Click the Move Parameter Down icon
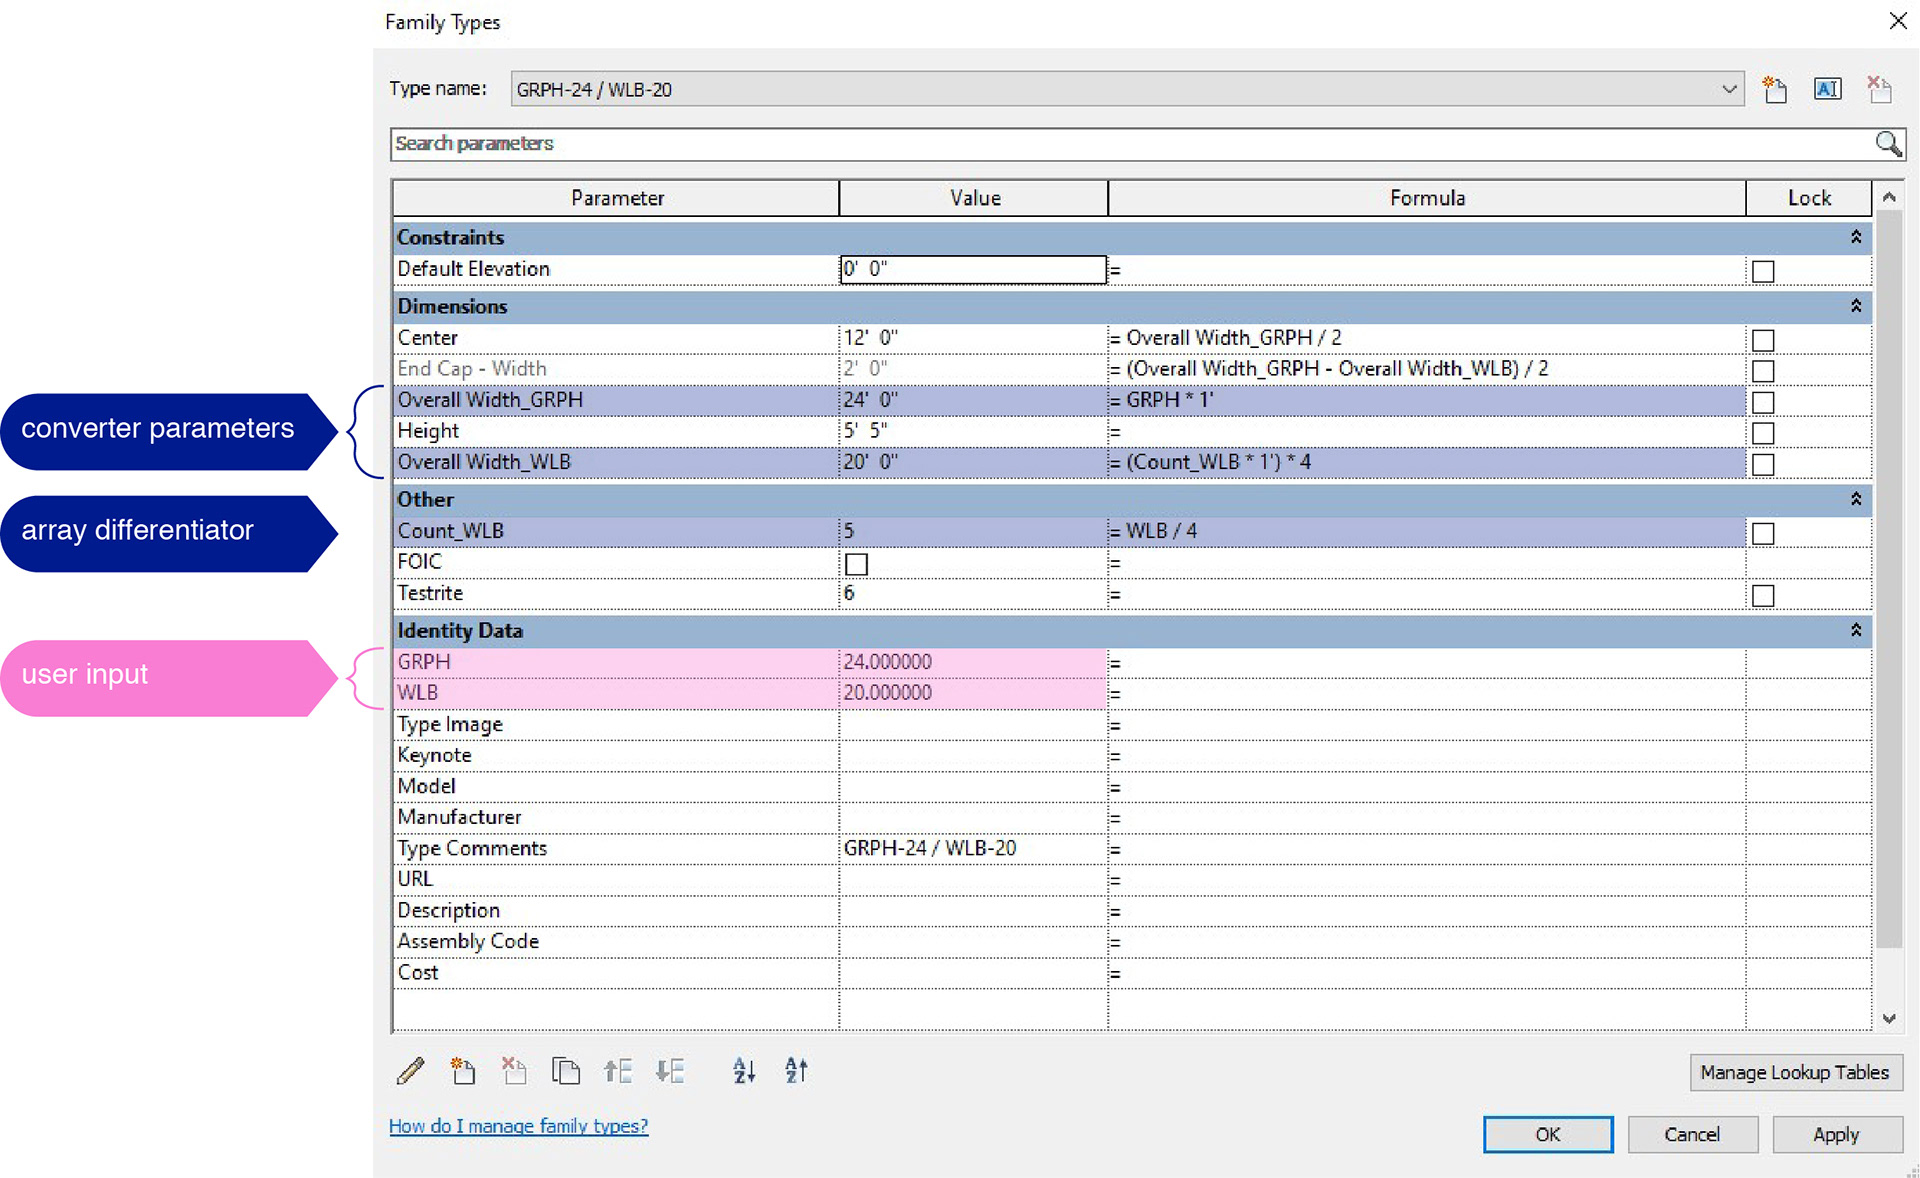Viewport: 1920px width, 1178px height. [x=670, y=1071]
